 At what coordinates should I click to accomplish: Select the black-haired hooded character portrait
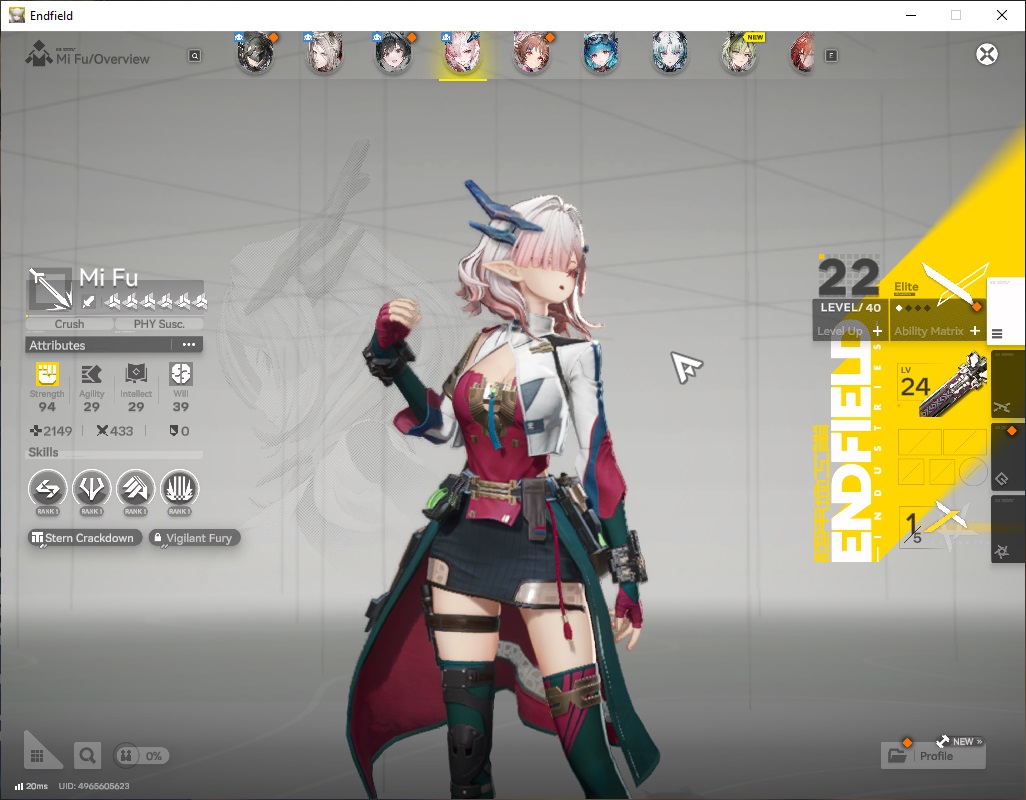[x=393, y=52]
